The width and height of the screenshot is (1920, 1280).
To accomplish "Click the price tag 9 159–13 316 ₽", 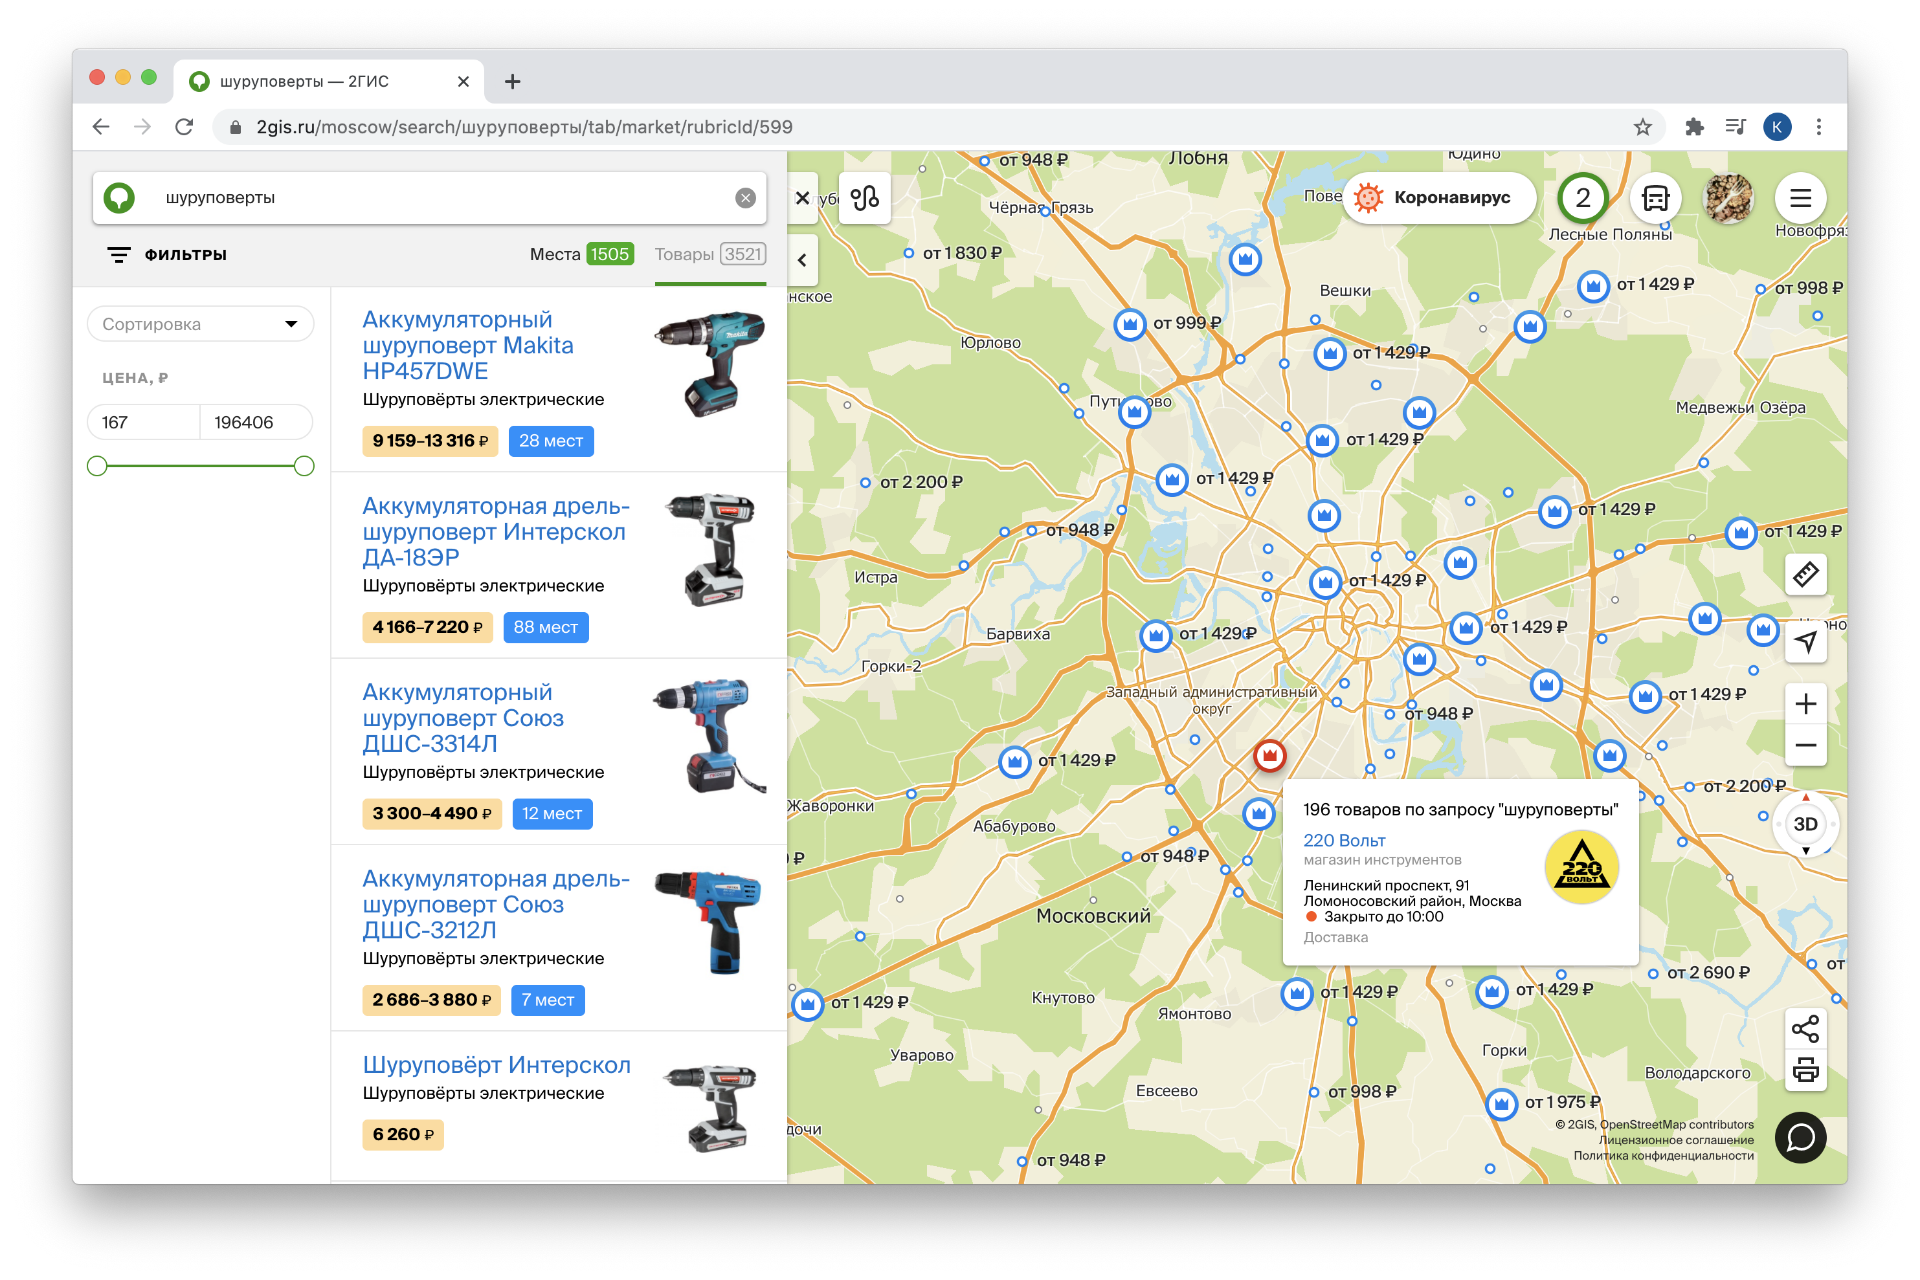I will pos(430,441).
